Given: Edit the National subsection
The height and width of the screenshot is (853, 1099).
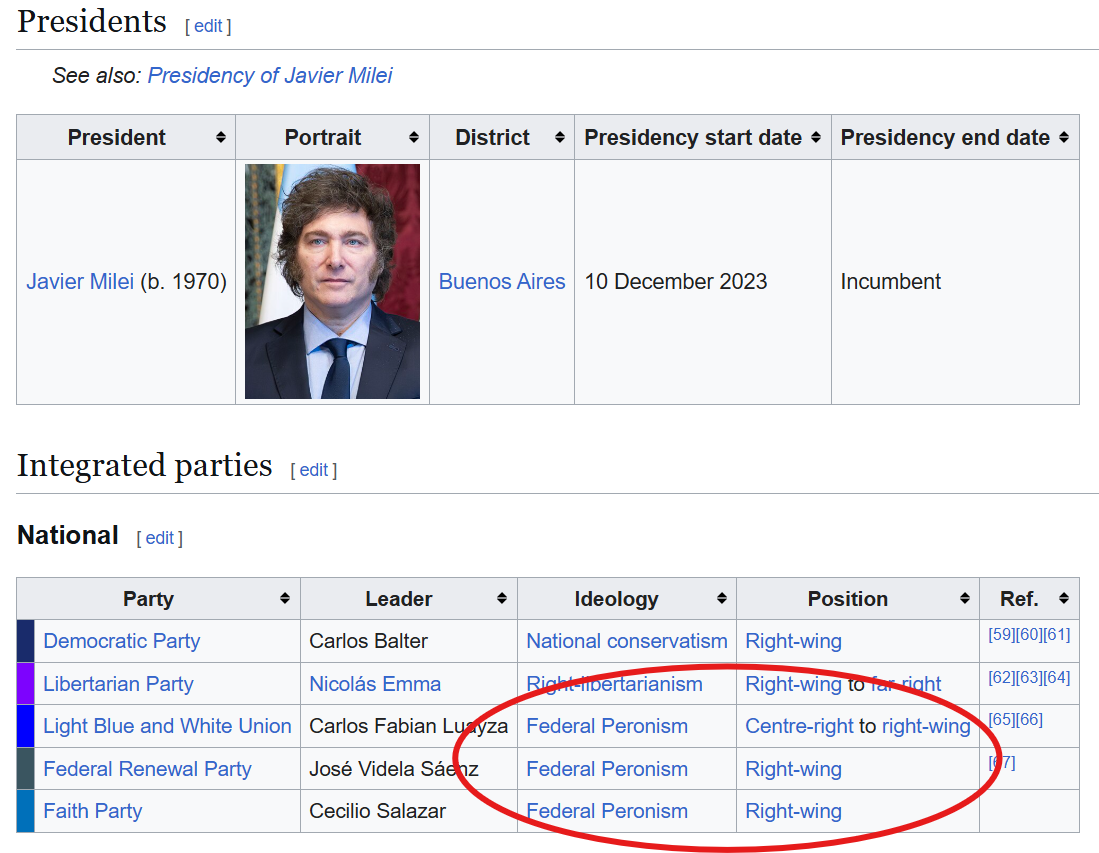Looking at the screenshot, I should 160,538.
